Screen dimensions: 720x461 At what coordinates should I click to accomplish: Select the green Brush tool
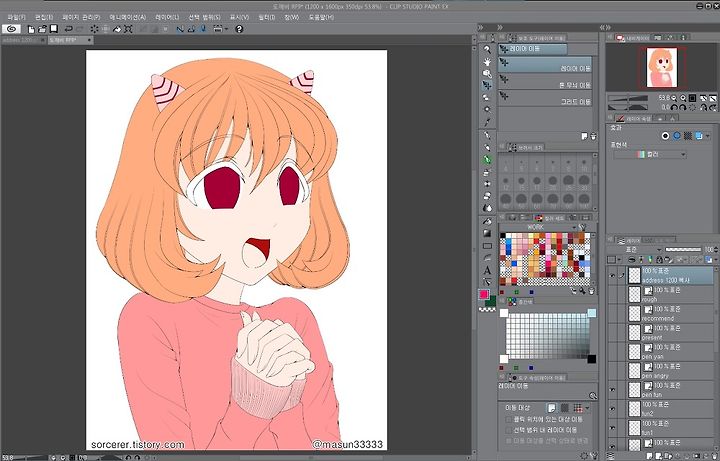pos(487,160)
